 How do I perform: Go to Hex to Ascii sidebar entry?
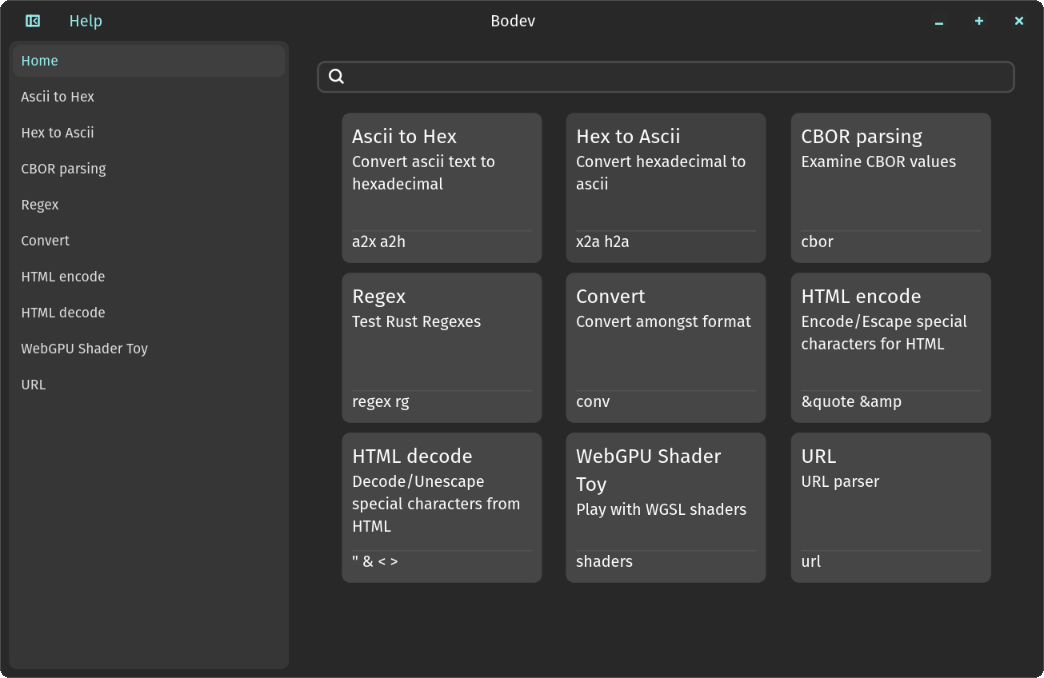(x=149, y=133)
